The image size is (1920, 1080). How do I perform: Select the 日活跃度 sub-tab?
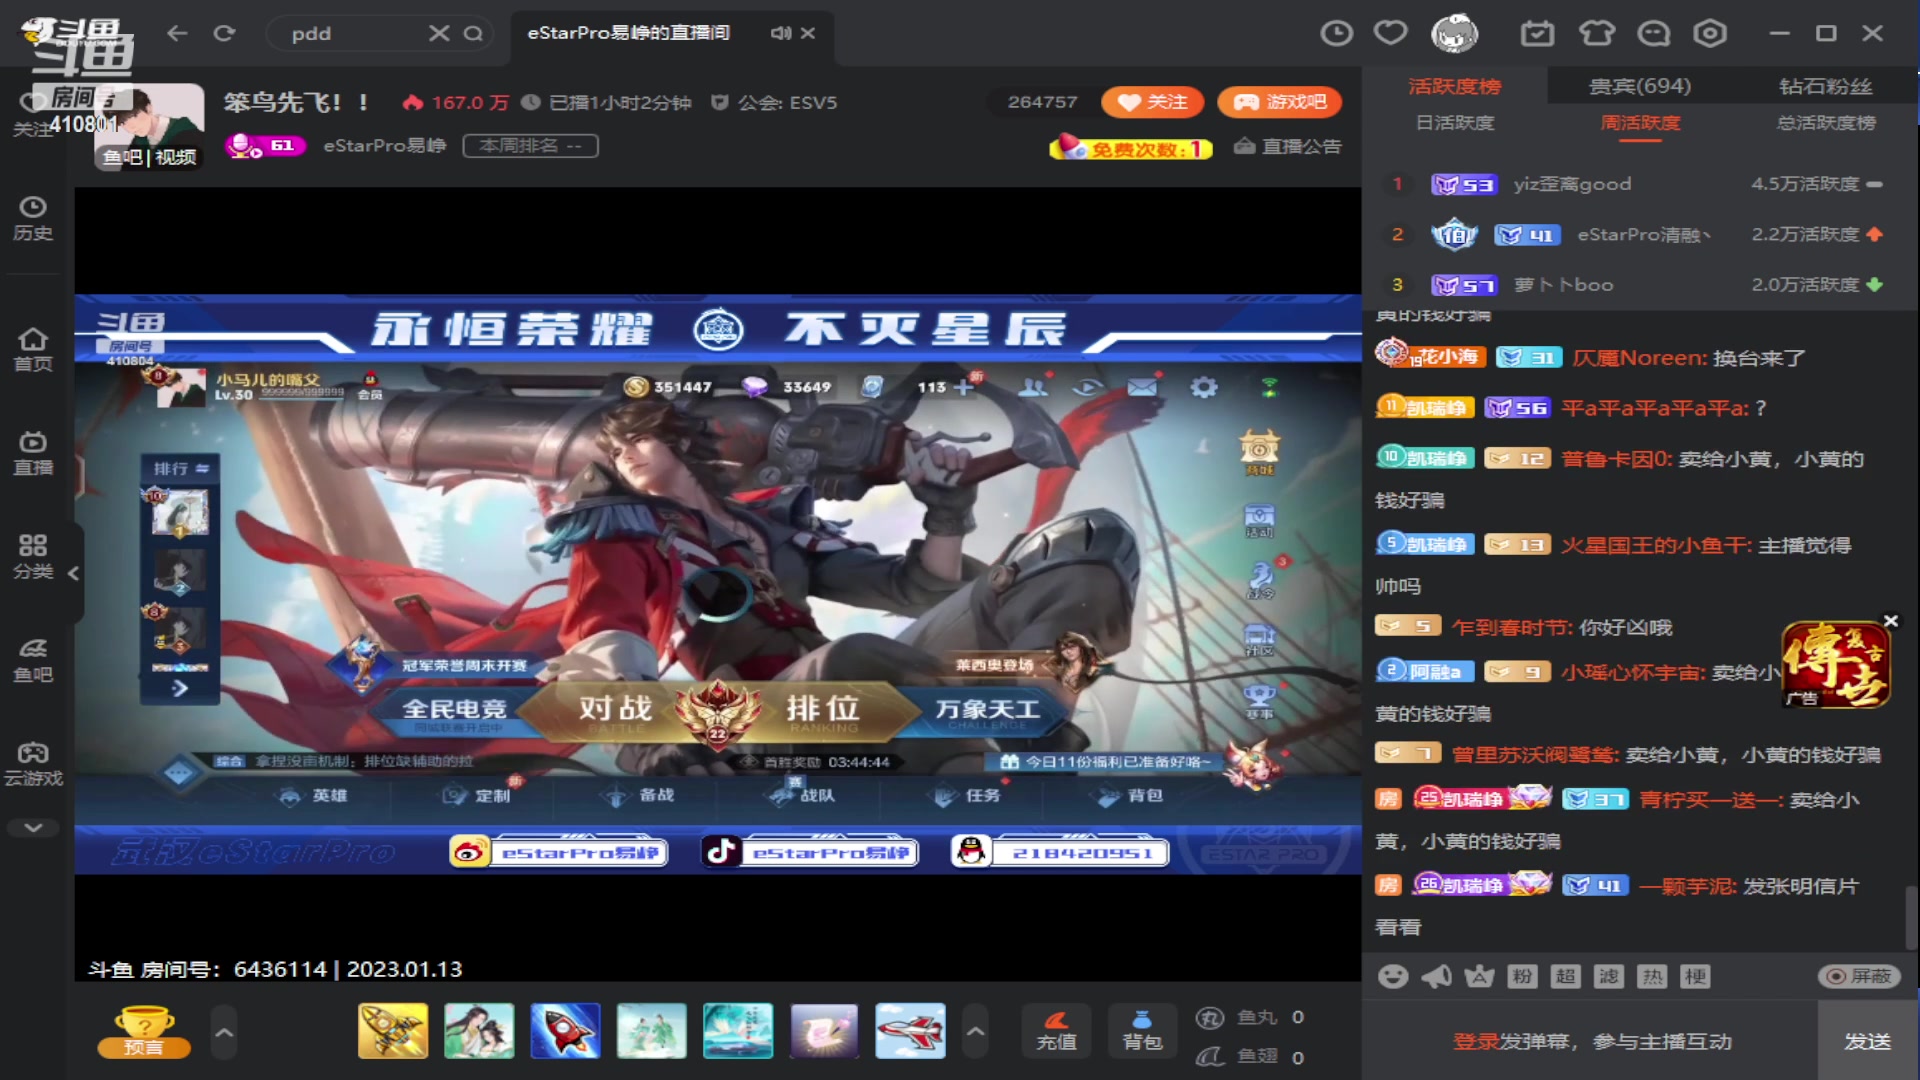(x=1455, y=123)
